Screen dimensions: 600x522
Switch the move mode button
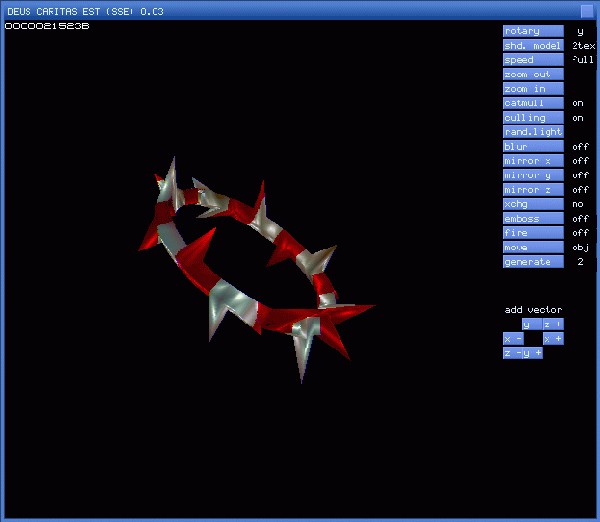click(x=533, y=247)
